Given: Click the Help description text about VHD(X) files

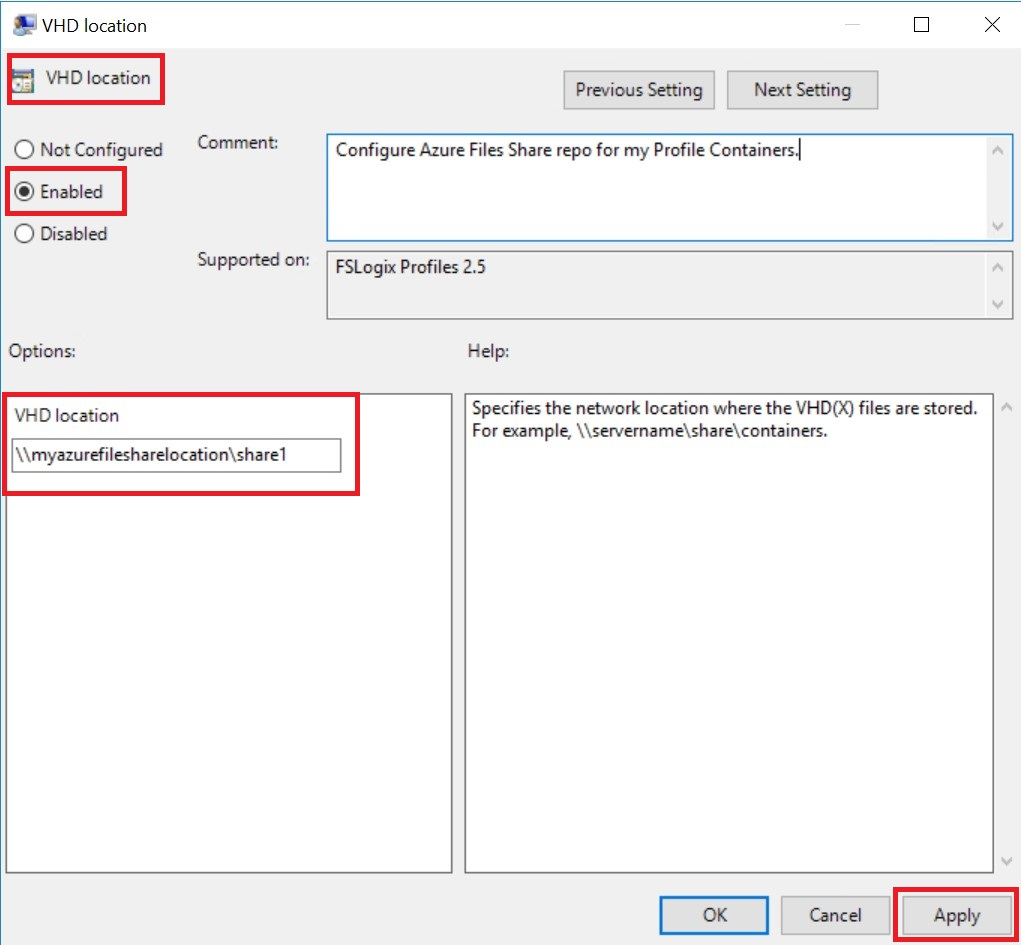Looking at the screenshot, I should pos(724,419).
